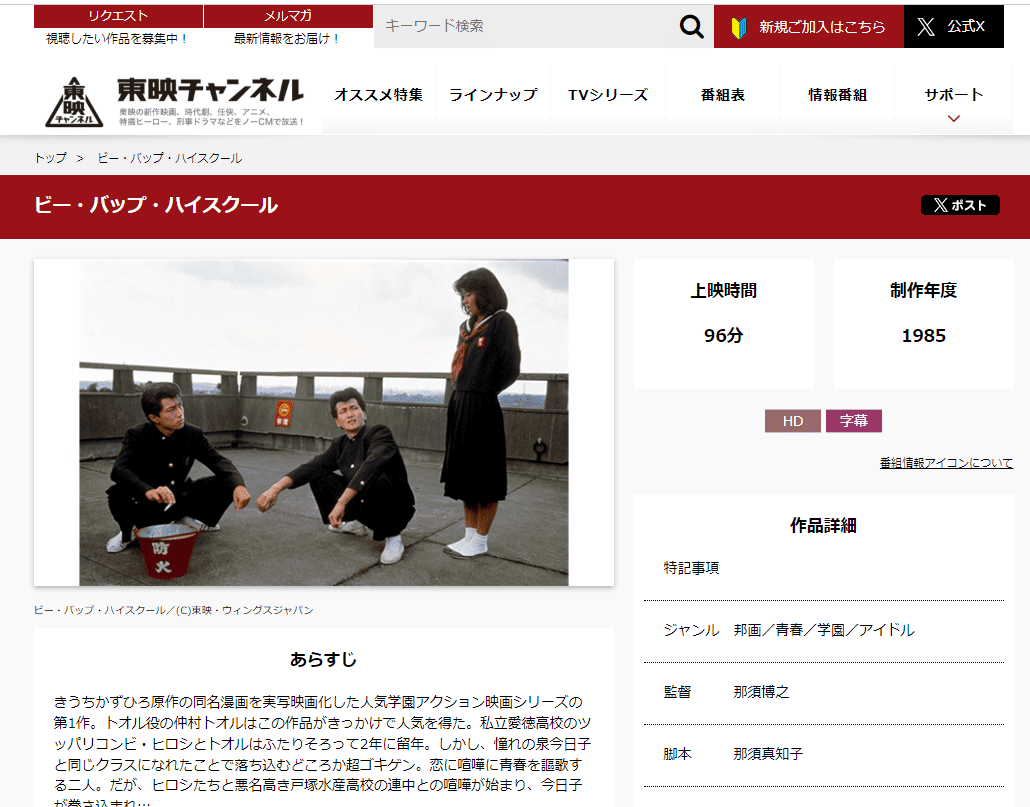1030x807 pixels.
Task: Go to トップ breadcrumb link
Action: pos(51,158)
